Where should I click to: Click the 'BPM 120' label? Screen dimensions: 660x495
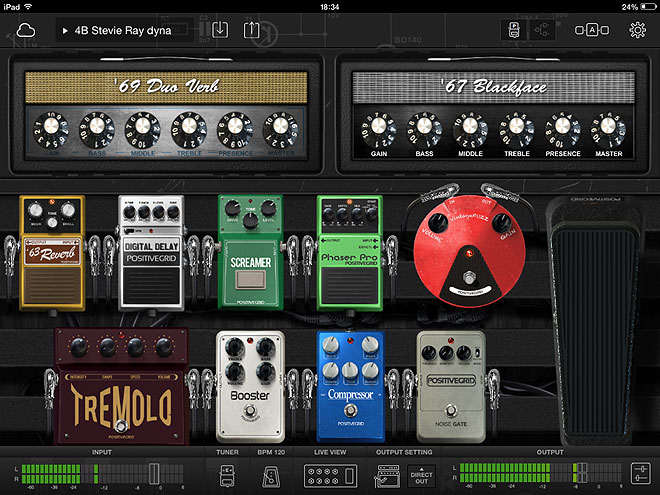click(271, 452)
